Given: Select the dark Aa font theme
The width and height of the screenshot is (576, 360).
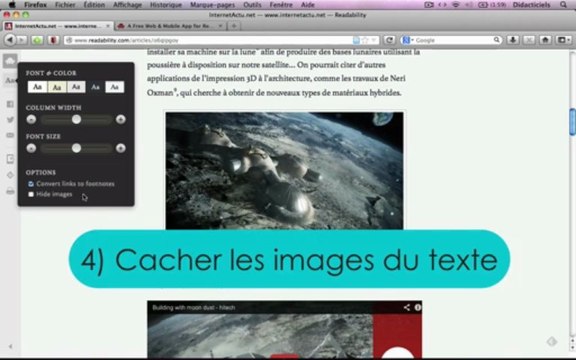Looking at the screenshot, I should pos(95,87).
